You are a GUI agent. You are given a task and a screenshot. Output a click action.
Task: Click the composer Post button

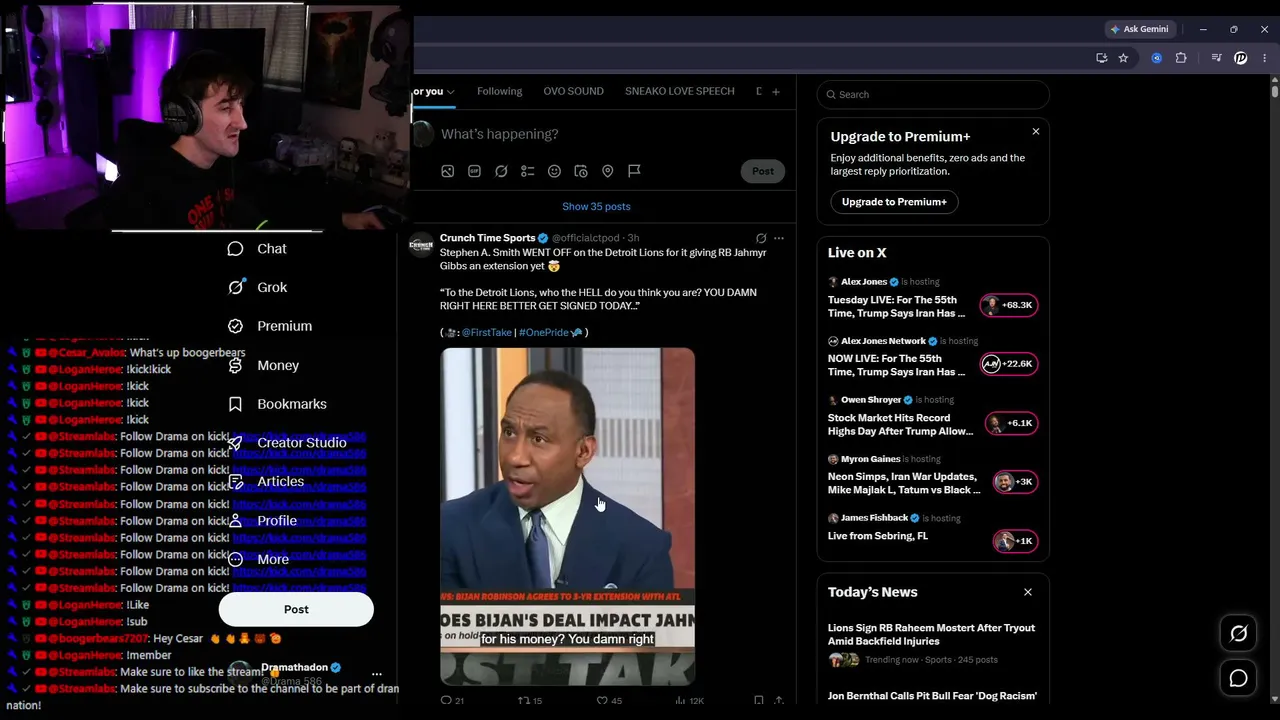[x=763, y=171]
